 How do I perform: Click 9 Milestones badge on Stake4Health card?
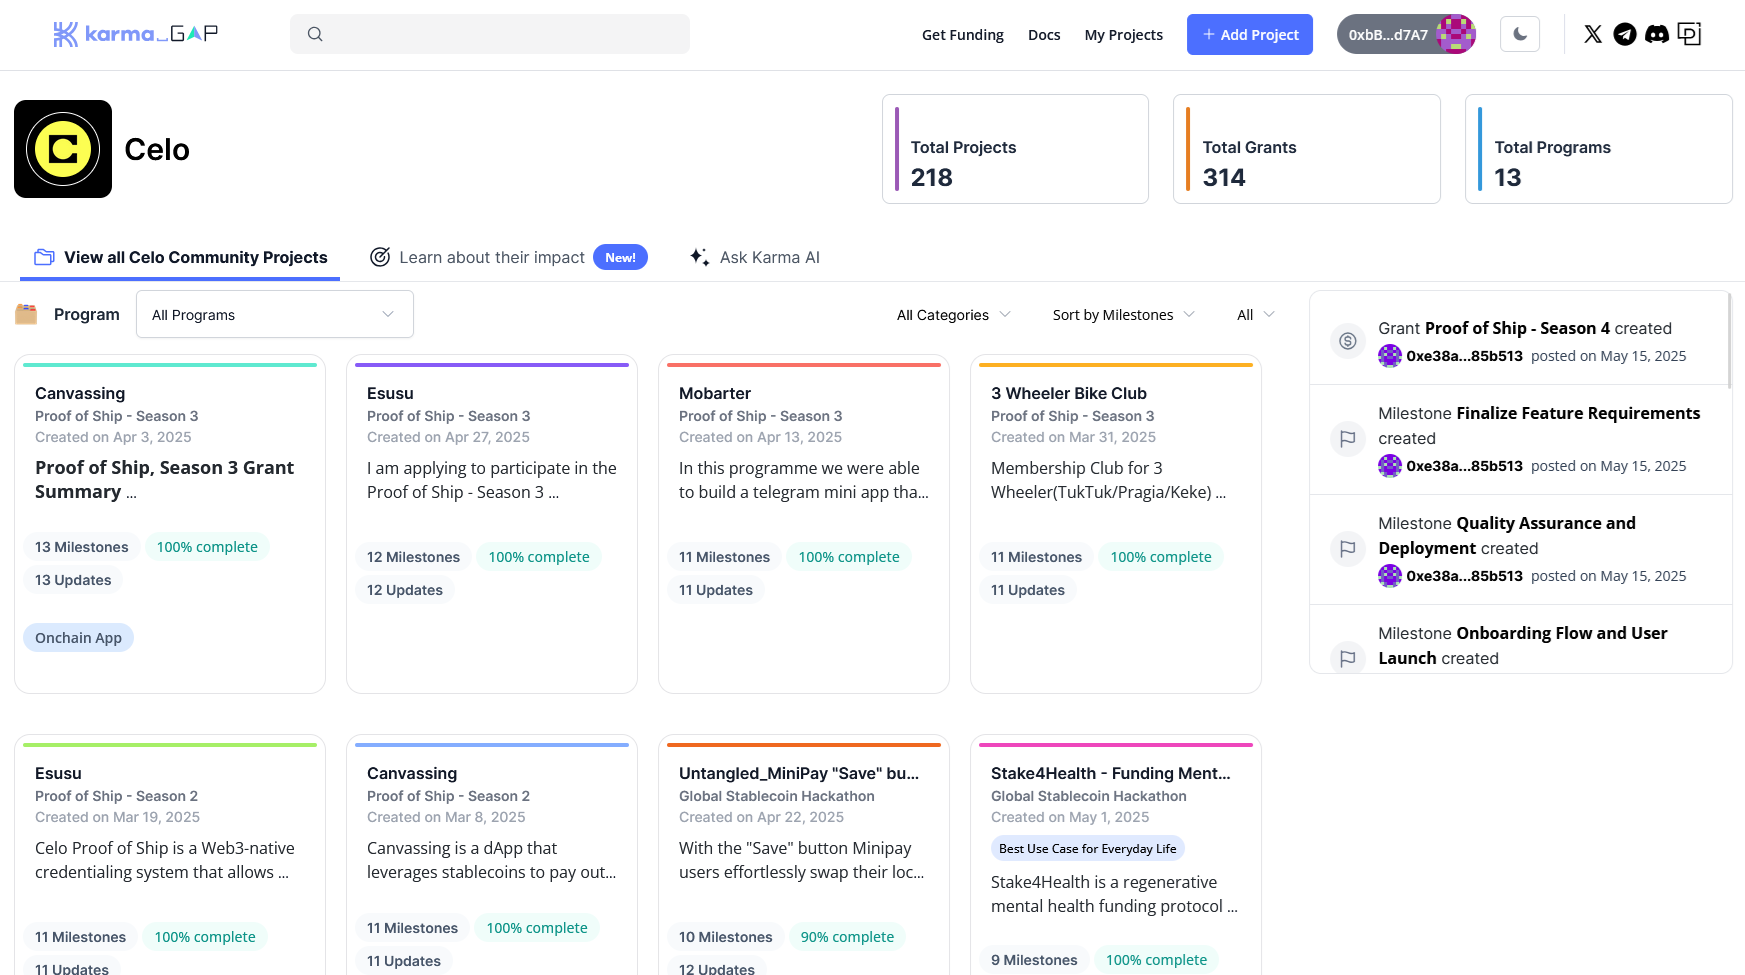pos(1034,960)
